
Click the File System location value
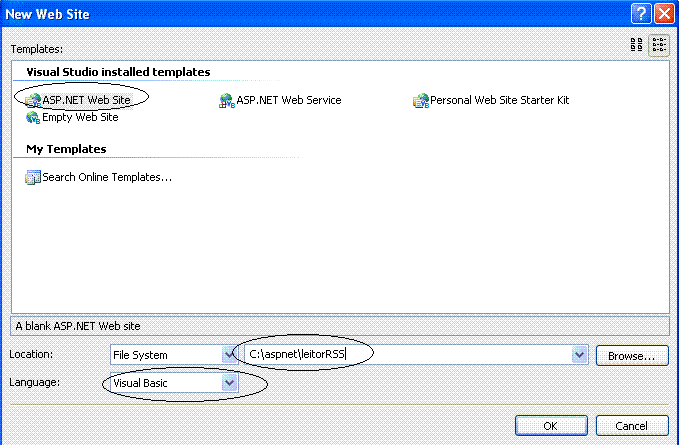coord(140,355)
